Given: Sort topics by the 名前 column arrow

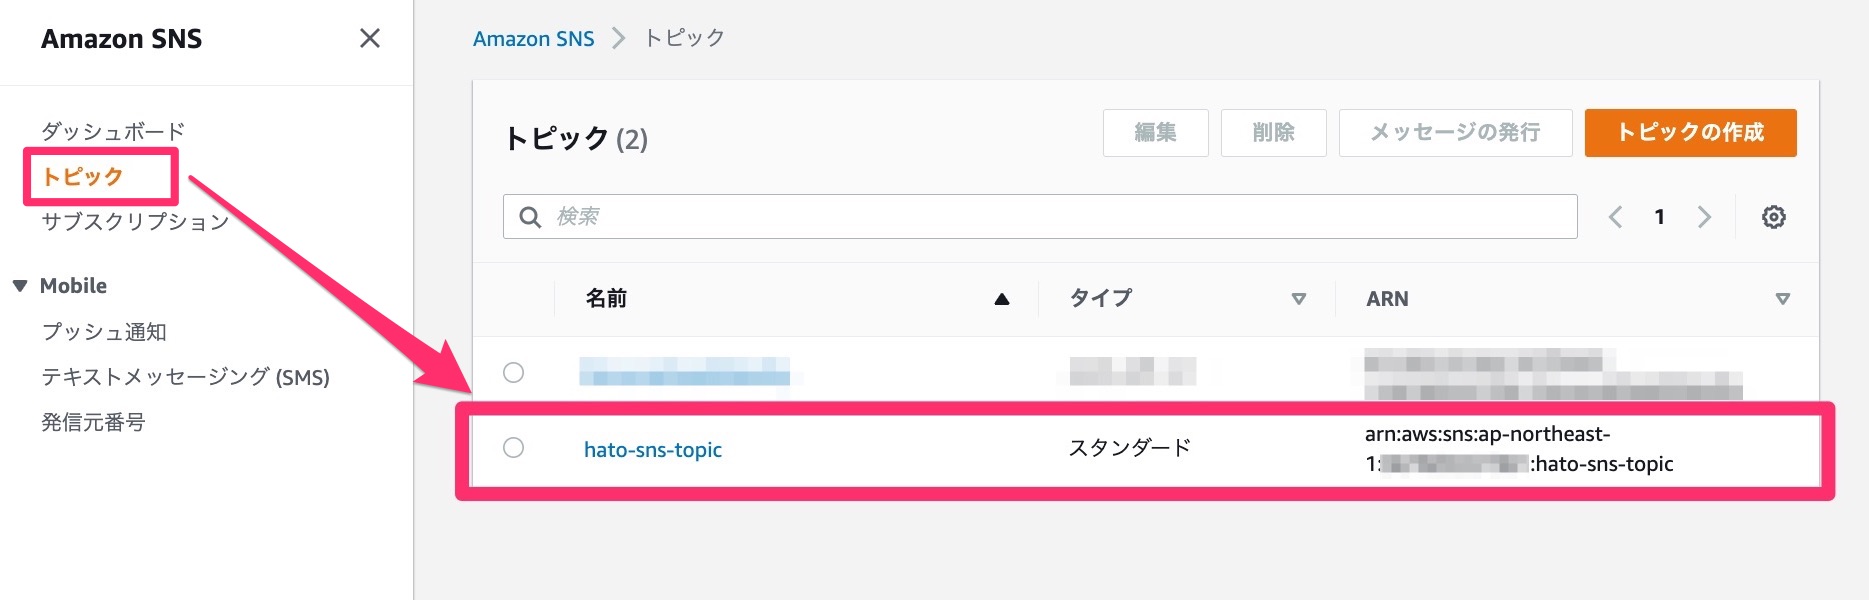Looking at the screenshot, I should click(x=1003, y=297).
